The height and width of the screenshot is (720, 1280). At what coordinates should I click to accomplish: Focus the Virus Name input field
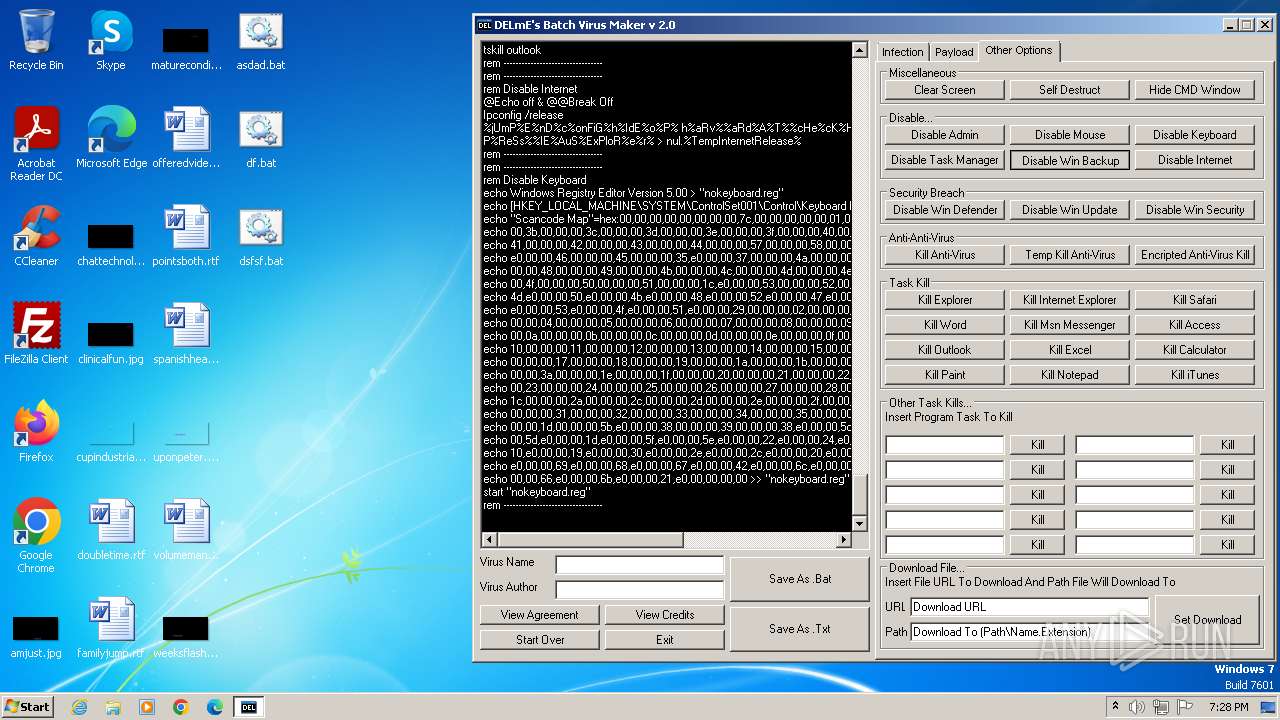coord(639,565)
